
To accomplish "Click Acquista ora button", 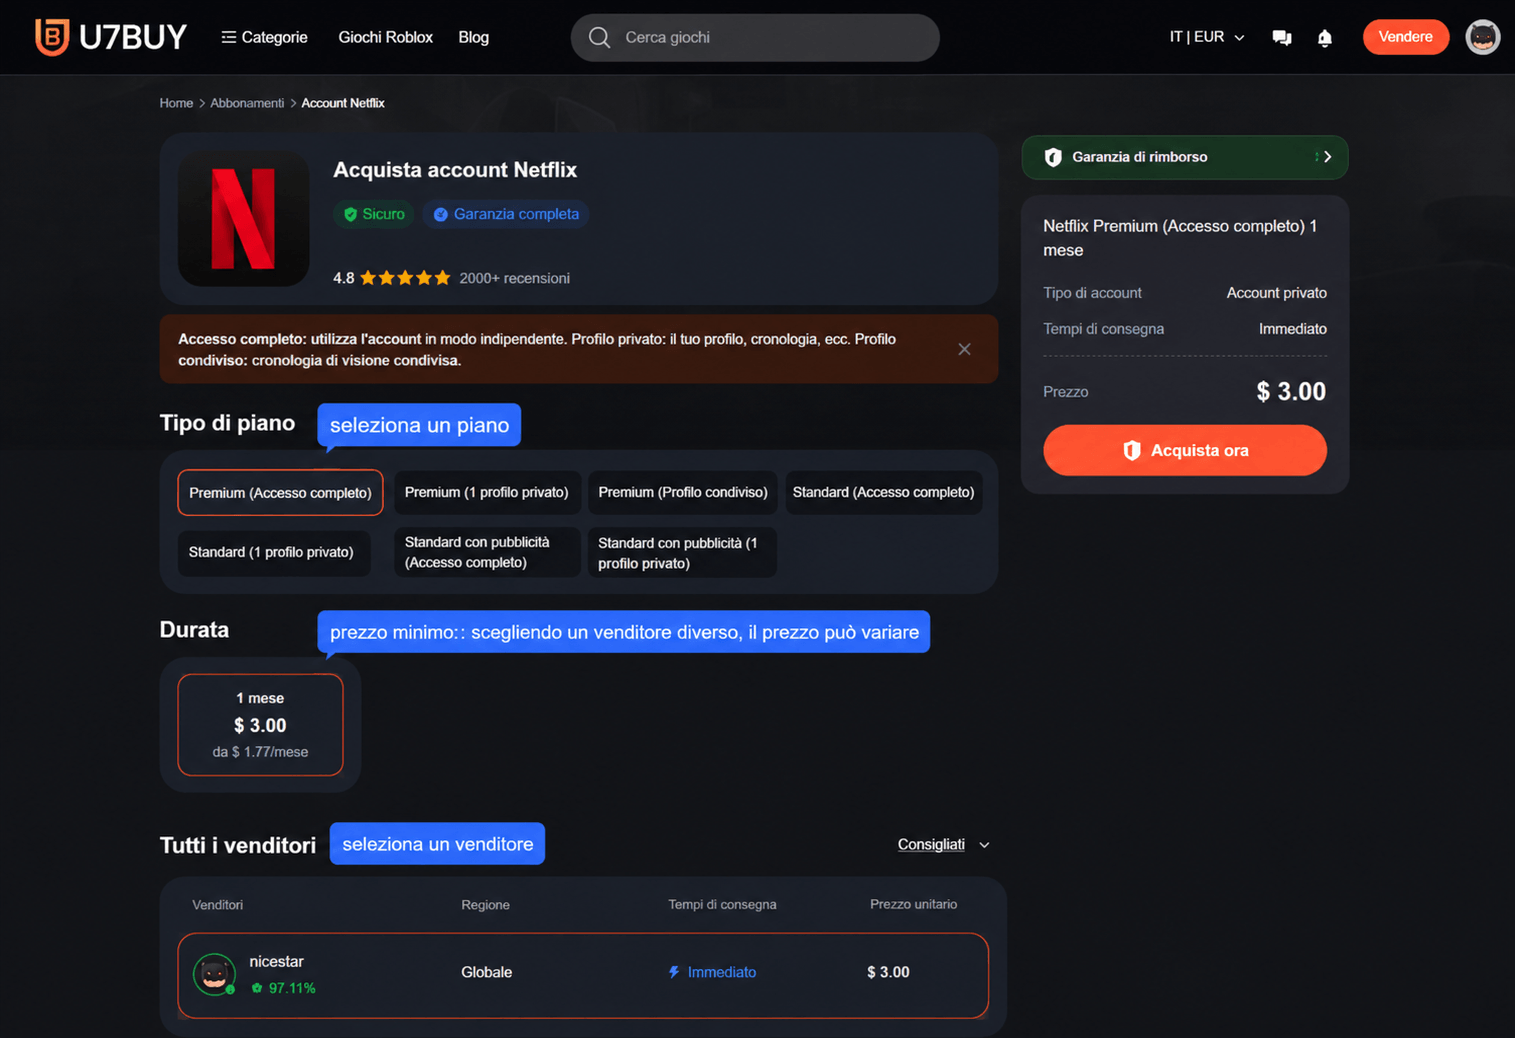I will (x=1185, y=450).
